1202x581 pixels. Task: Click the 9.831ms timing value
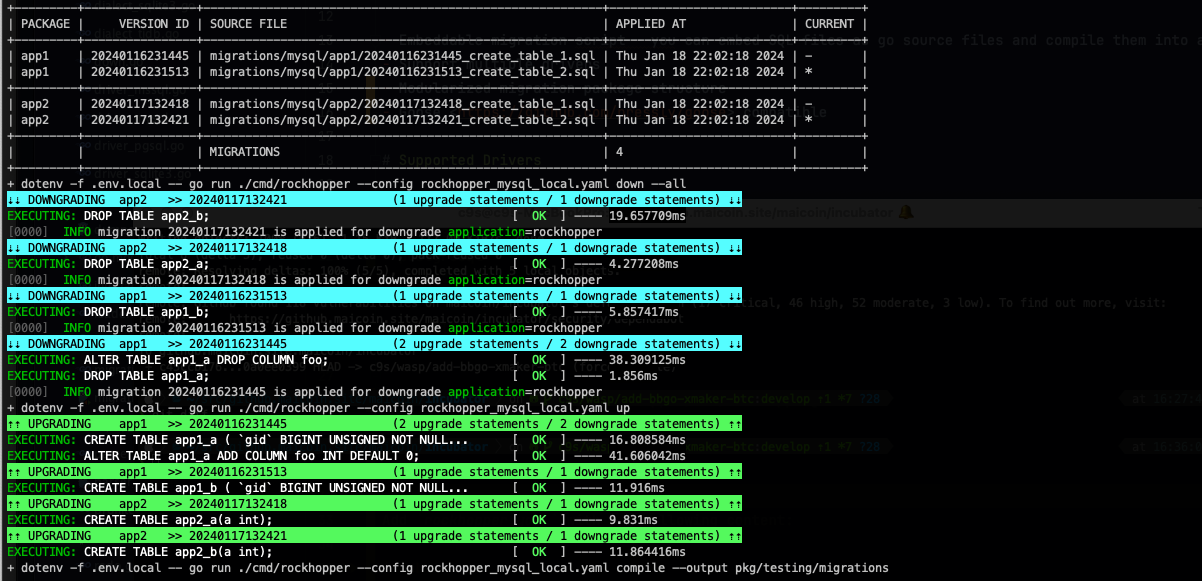[x=633, y=521]
